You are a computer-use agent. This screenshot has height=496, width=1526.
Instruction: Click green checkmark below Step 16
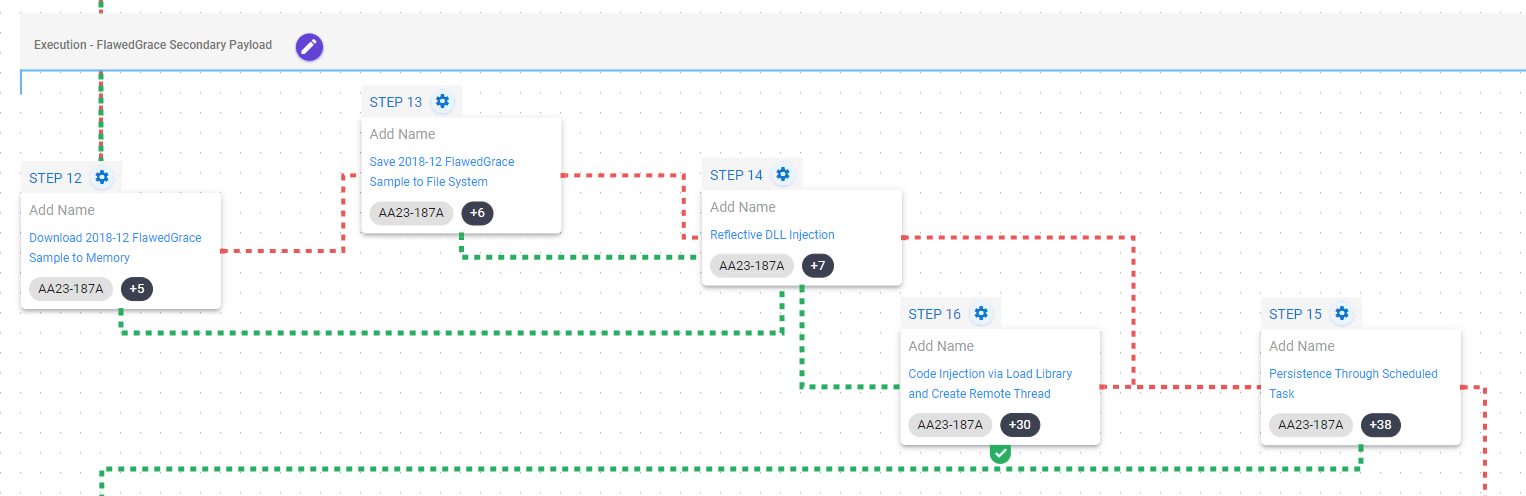[1000, 453]
